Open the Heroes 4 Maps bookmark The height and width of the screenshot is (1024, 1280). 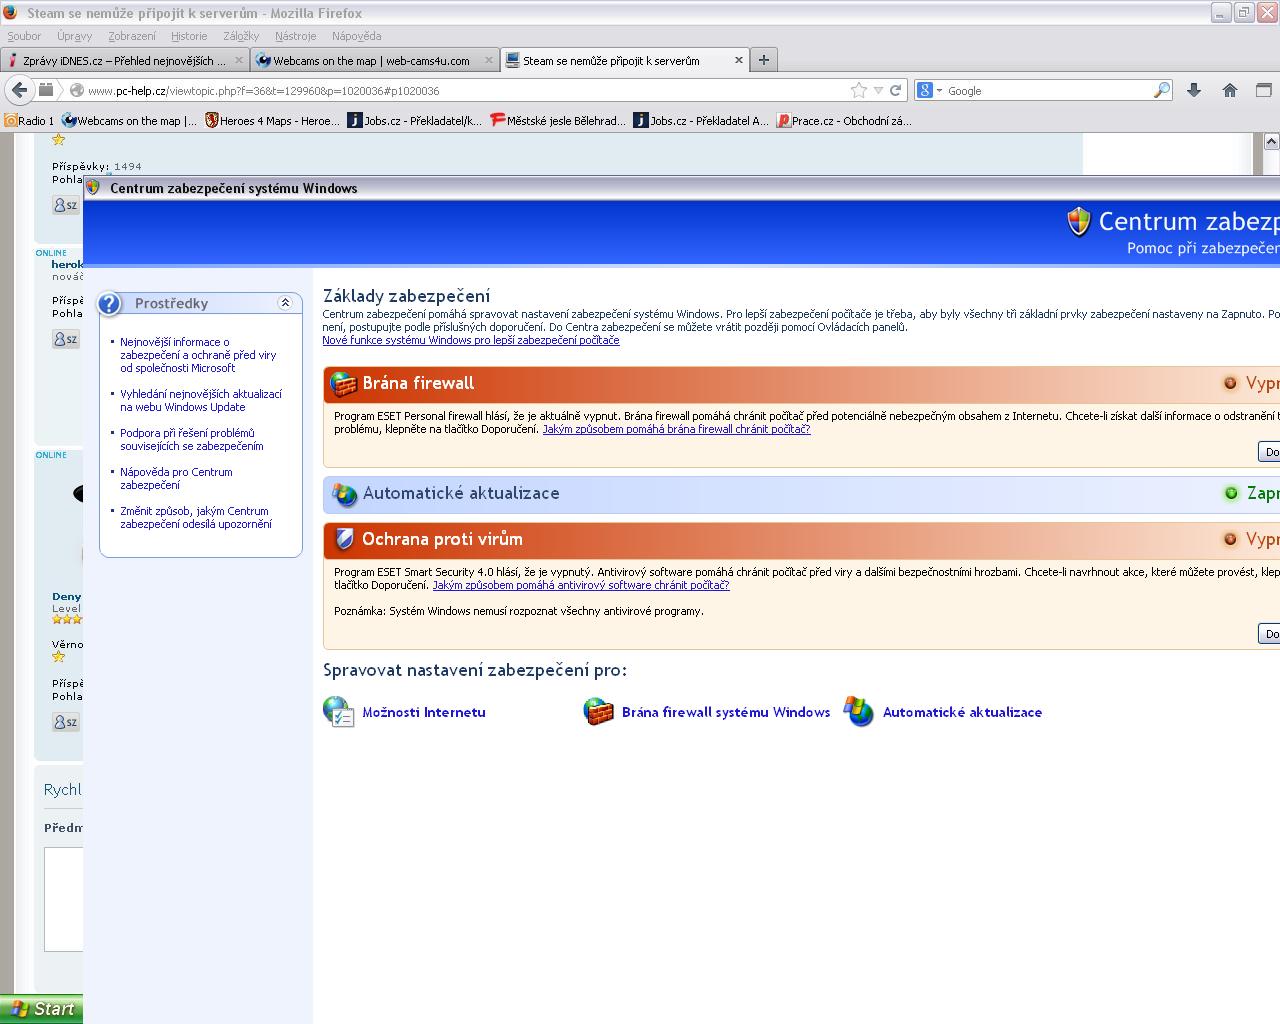pos(273,121)
